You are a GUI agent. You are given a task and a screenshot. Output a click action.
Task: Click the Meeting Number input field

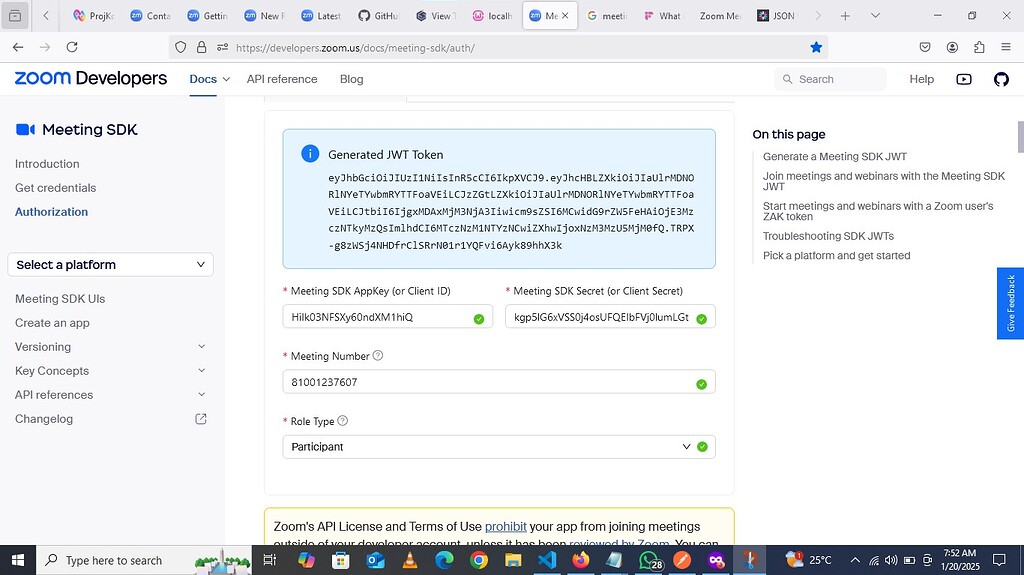tap(499, 382)
